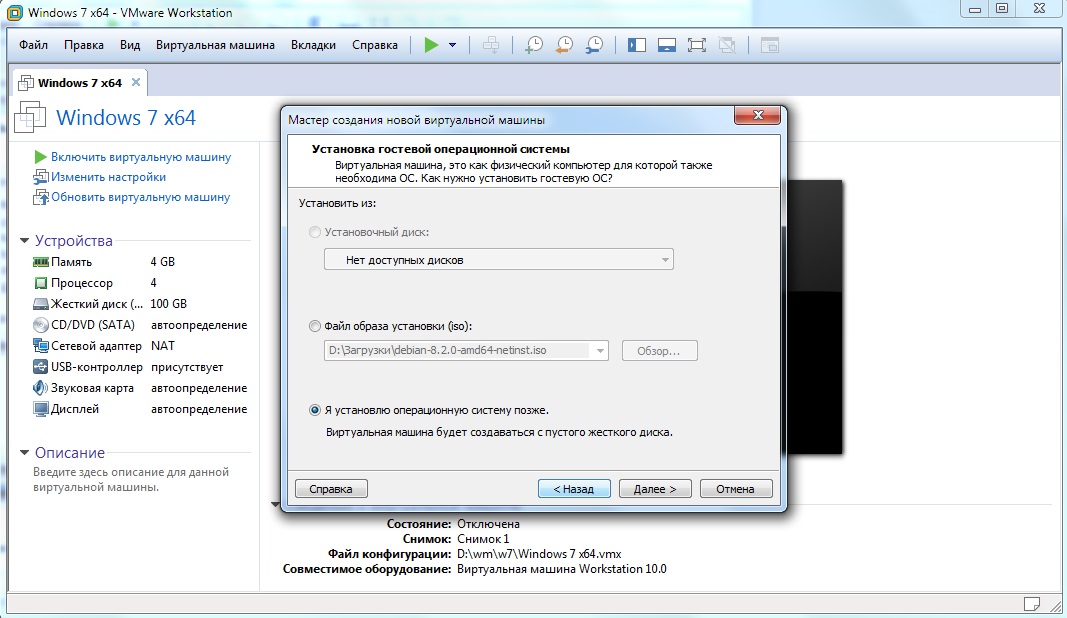
Task: Collapse the VM details triangle below preview
Action: (x=275, y=504)
